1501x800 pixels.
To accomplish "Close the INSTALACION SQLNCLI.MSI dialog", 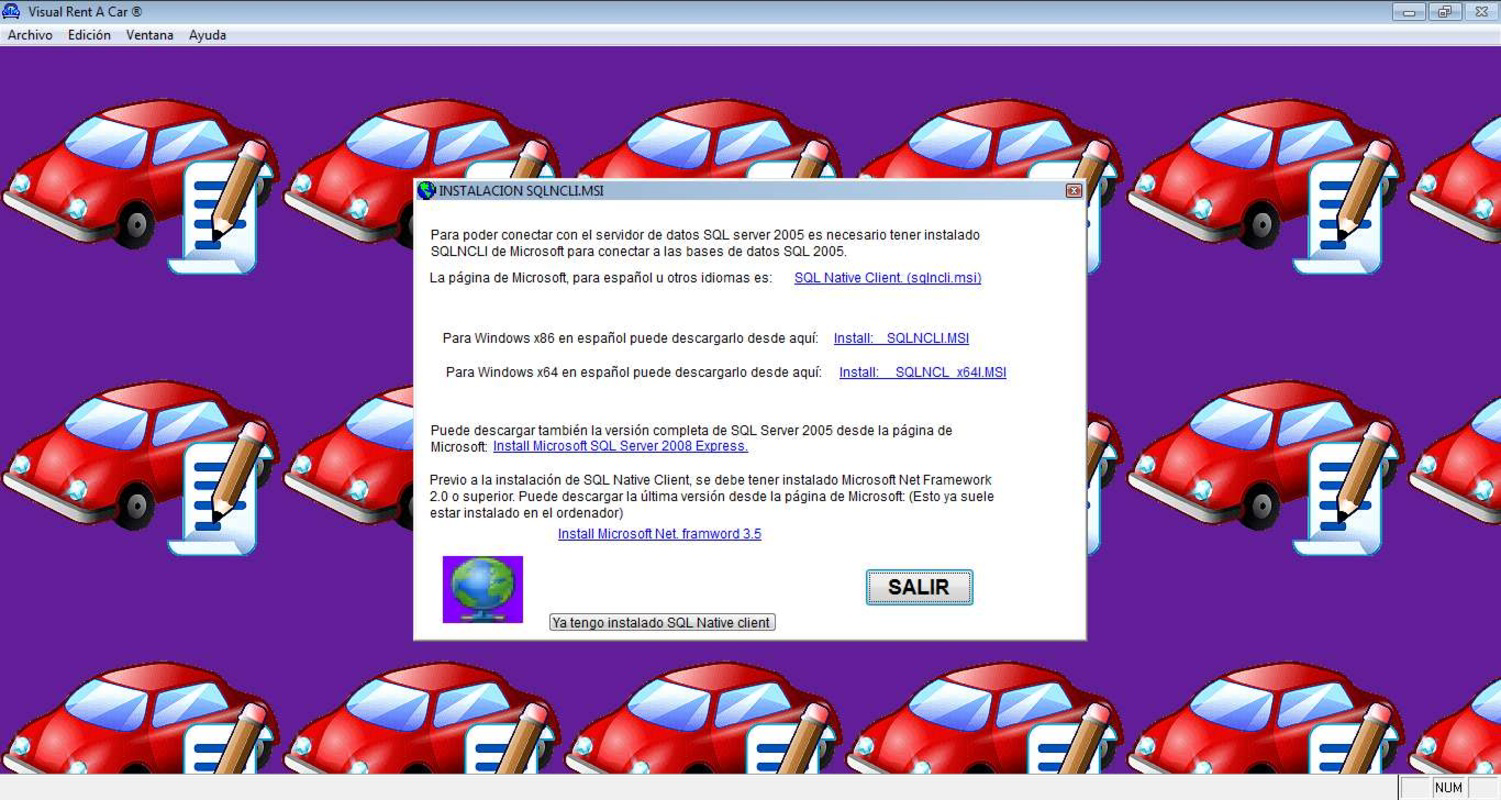I will pyautogui.click(x=1073, y=190).
